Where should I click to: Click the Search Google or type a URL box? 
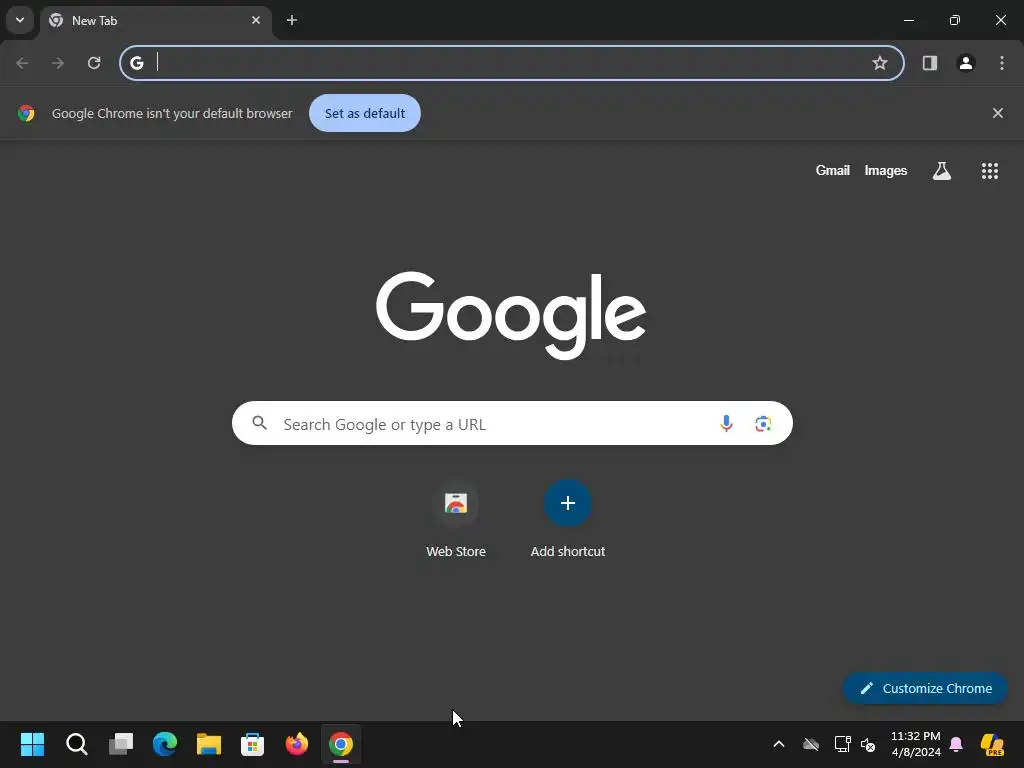[x=512, y=423]
